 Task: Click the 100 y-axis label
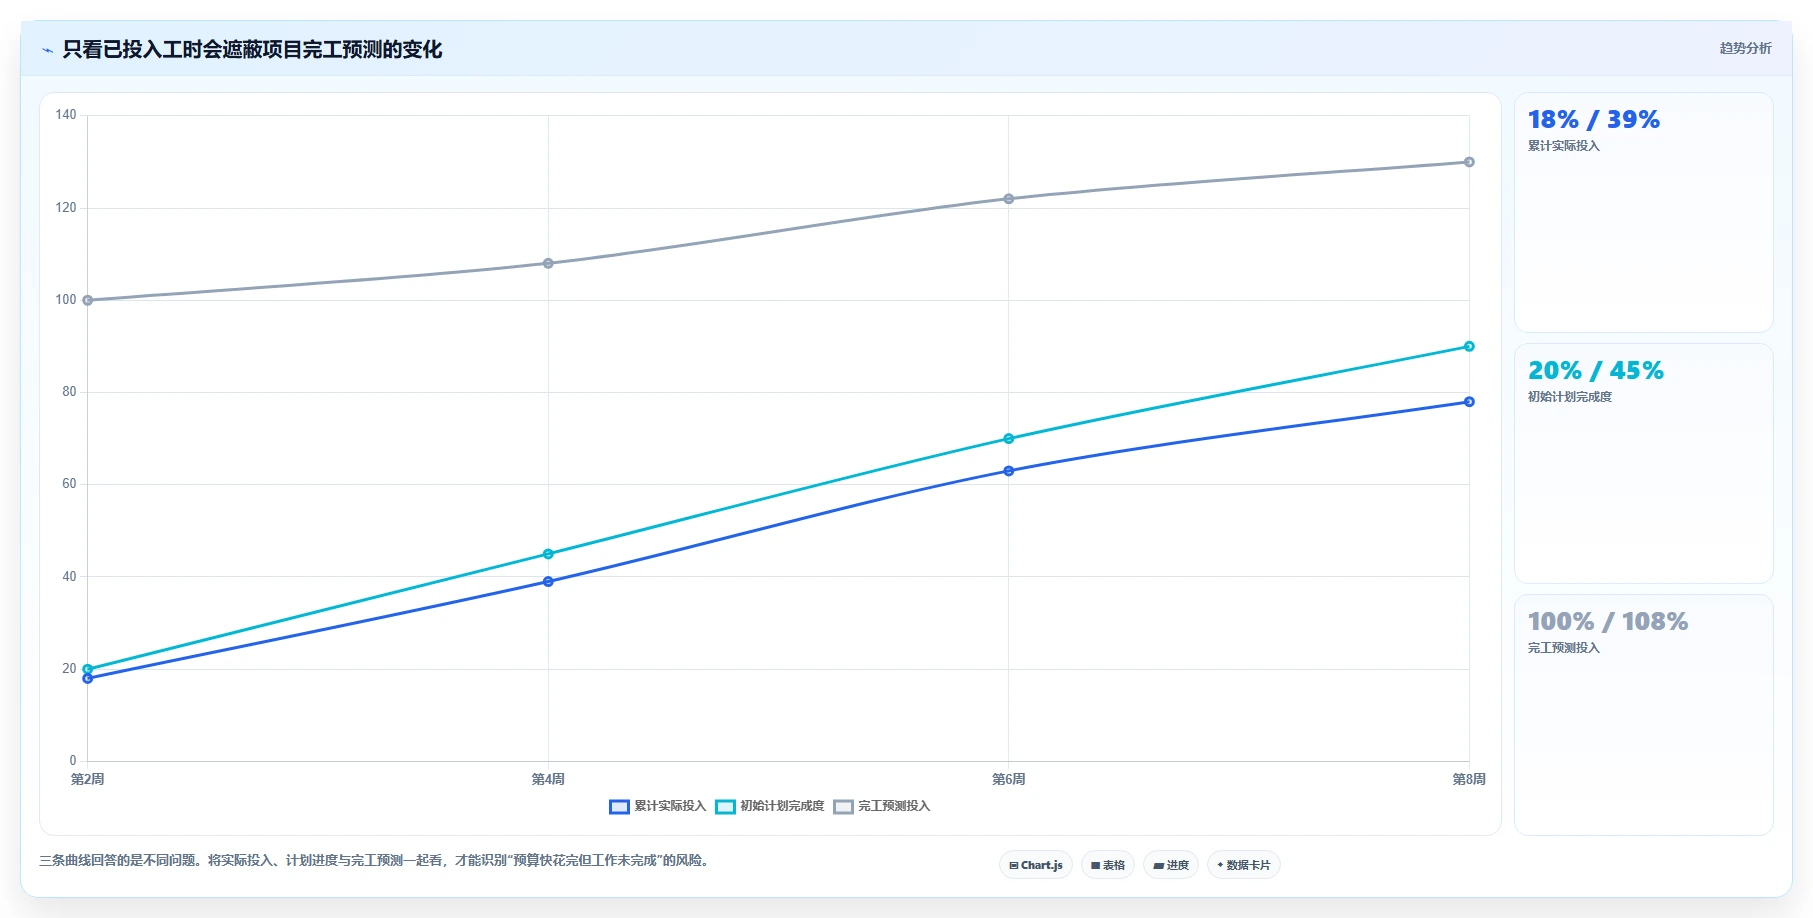click(x=66, y=300)
